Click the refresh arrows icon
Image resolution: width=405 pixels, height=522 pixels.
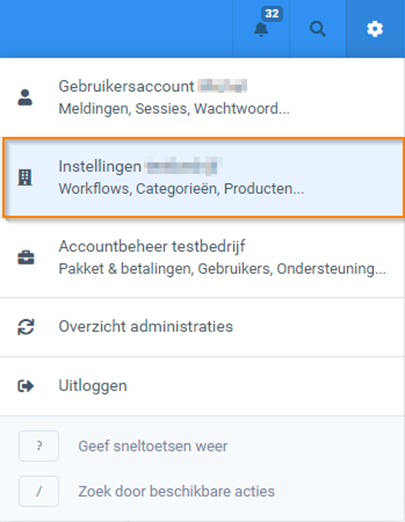[x=26, y=327]
